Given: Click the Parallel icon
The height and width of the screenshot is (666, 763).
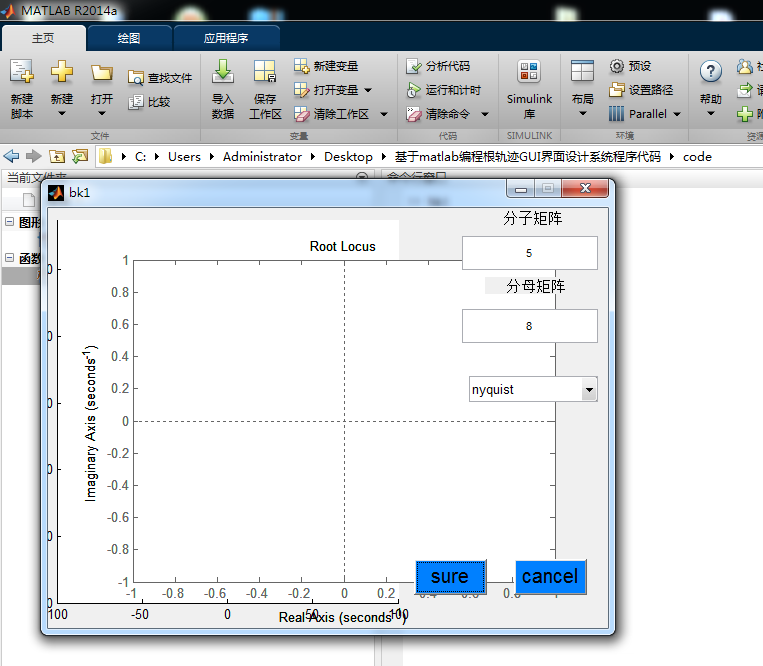Looking at the screenshot, I should click(x=616, y=114).
